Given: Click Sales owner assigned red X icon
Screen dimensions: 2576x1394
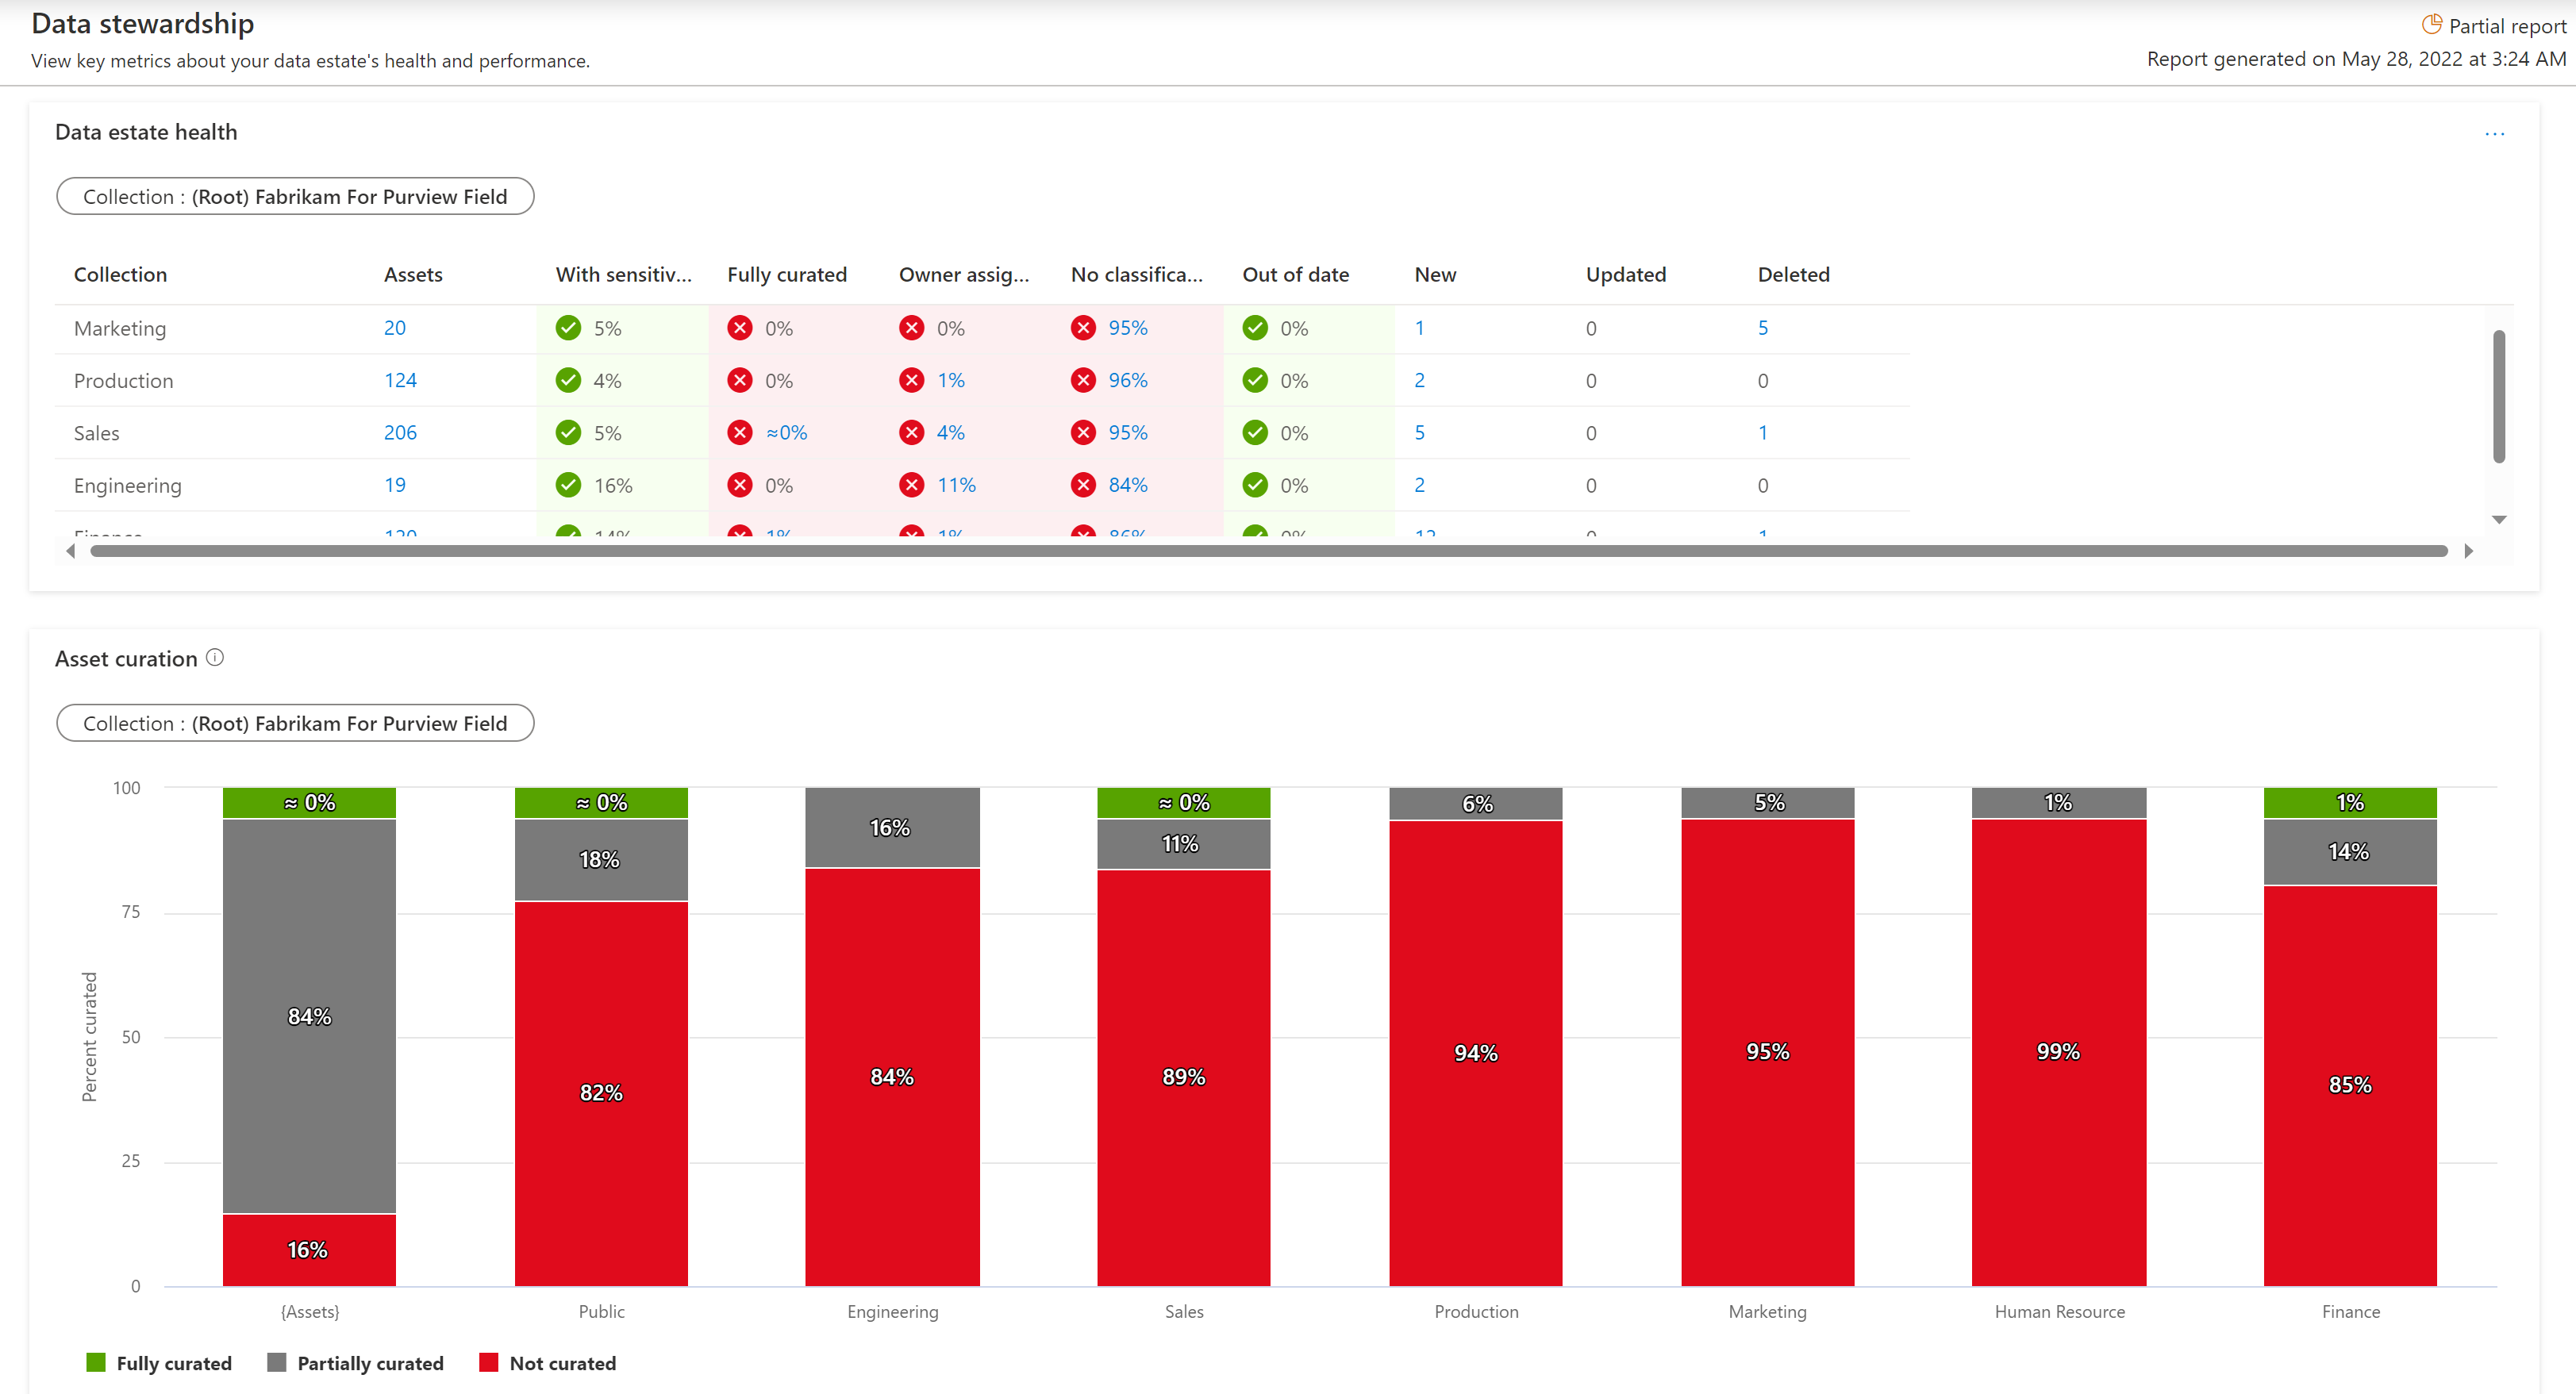Looking at the screenshot, I should pos(911,432).
